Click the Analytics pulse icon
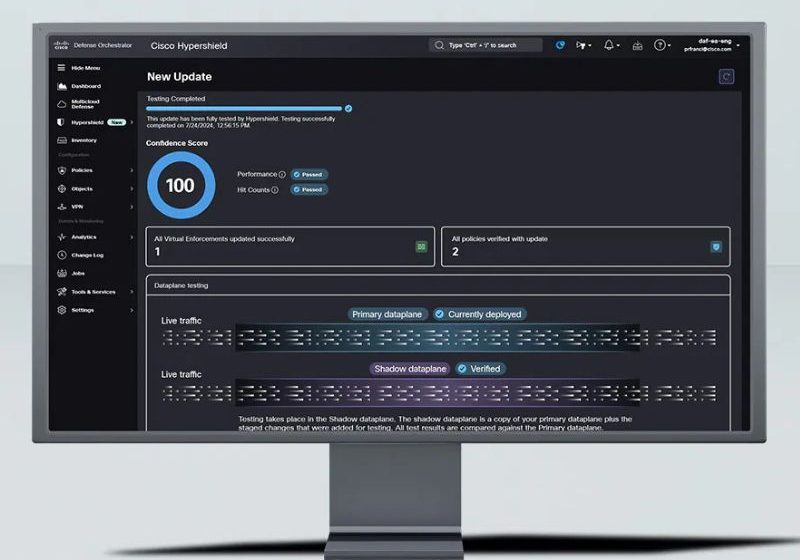The width and height of the screenshot is (800, 560). (x=62, y=237)
